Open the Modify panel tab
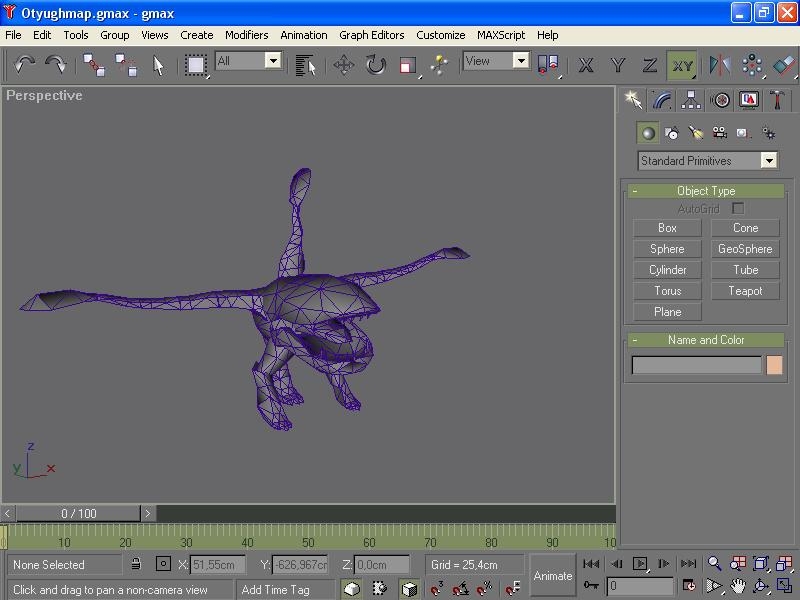 click(662, 100)
